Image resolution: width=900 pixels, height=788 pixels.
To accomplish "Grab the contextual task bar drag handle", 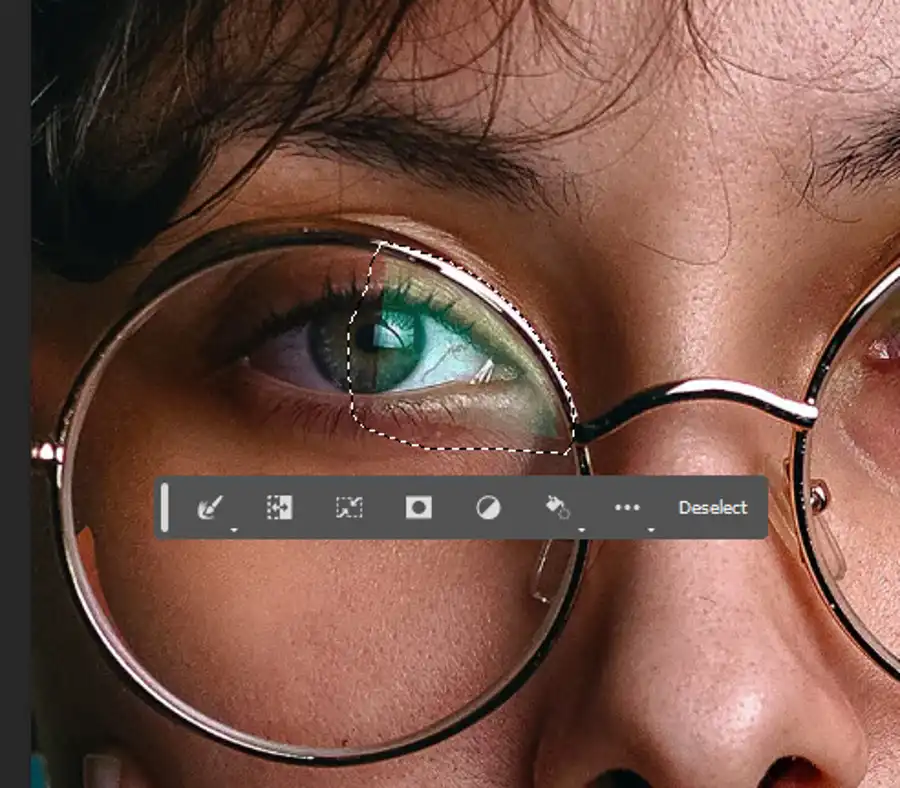I will click(165, 507).
